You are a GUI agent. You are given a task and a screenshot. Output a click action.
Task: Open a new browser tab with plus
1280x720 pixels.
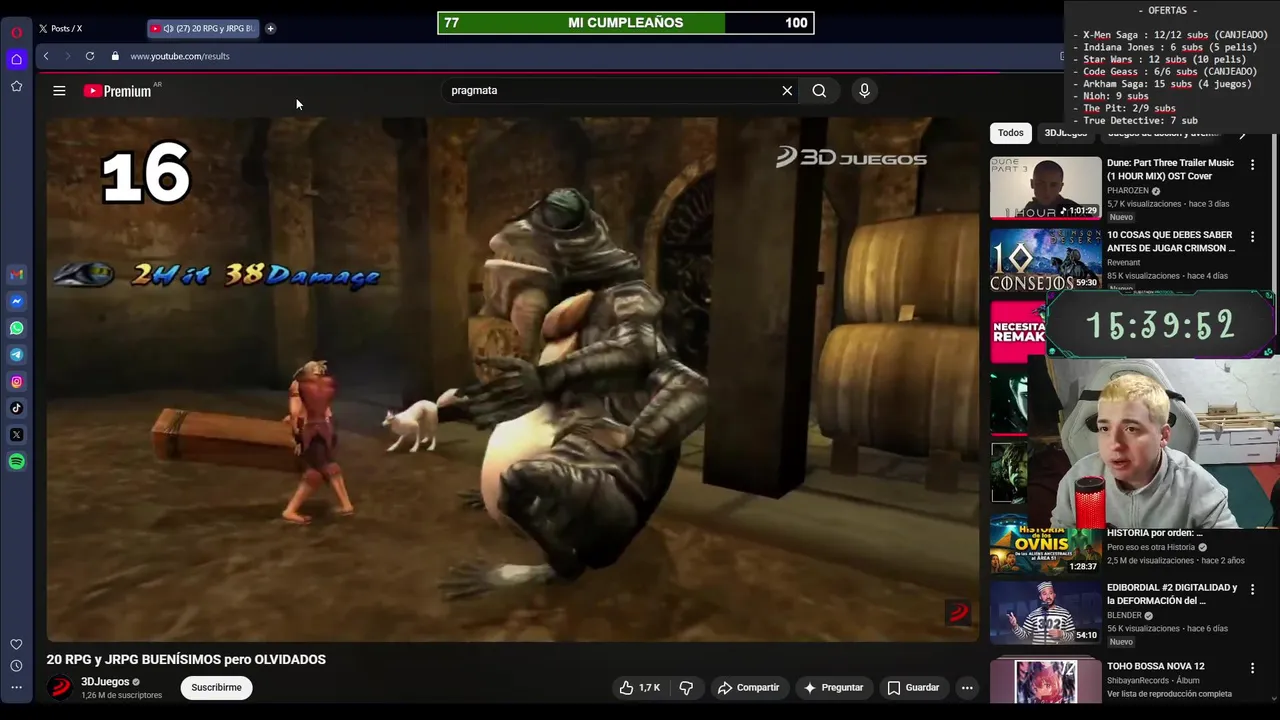(x=270, y=29)
